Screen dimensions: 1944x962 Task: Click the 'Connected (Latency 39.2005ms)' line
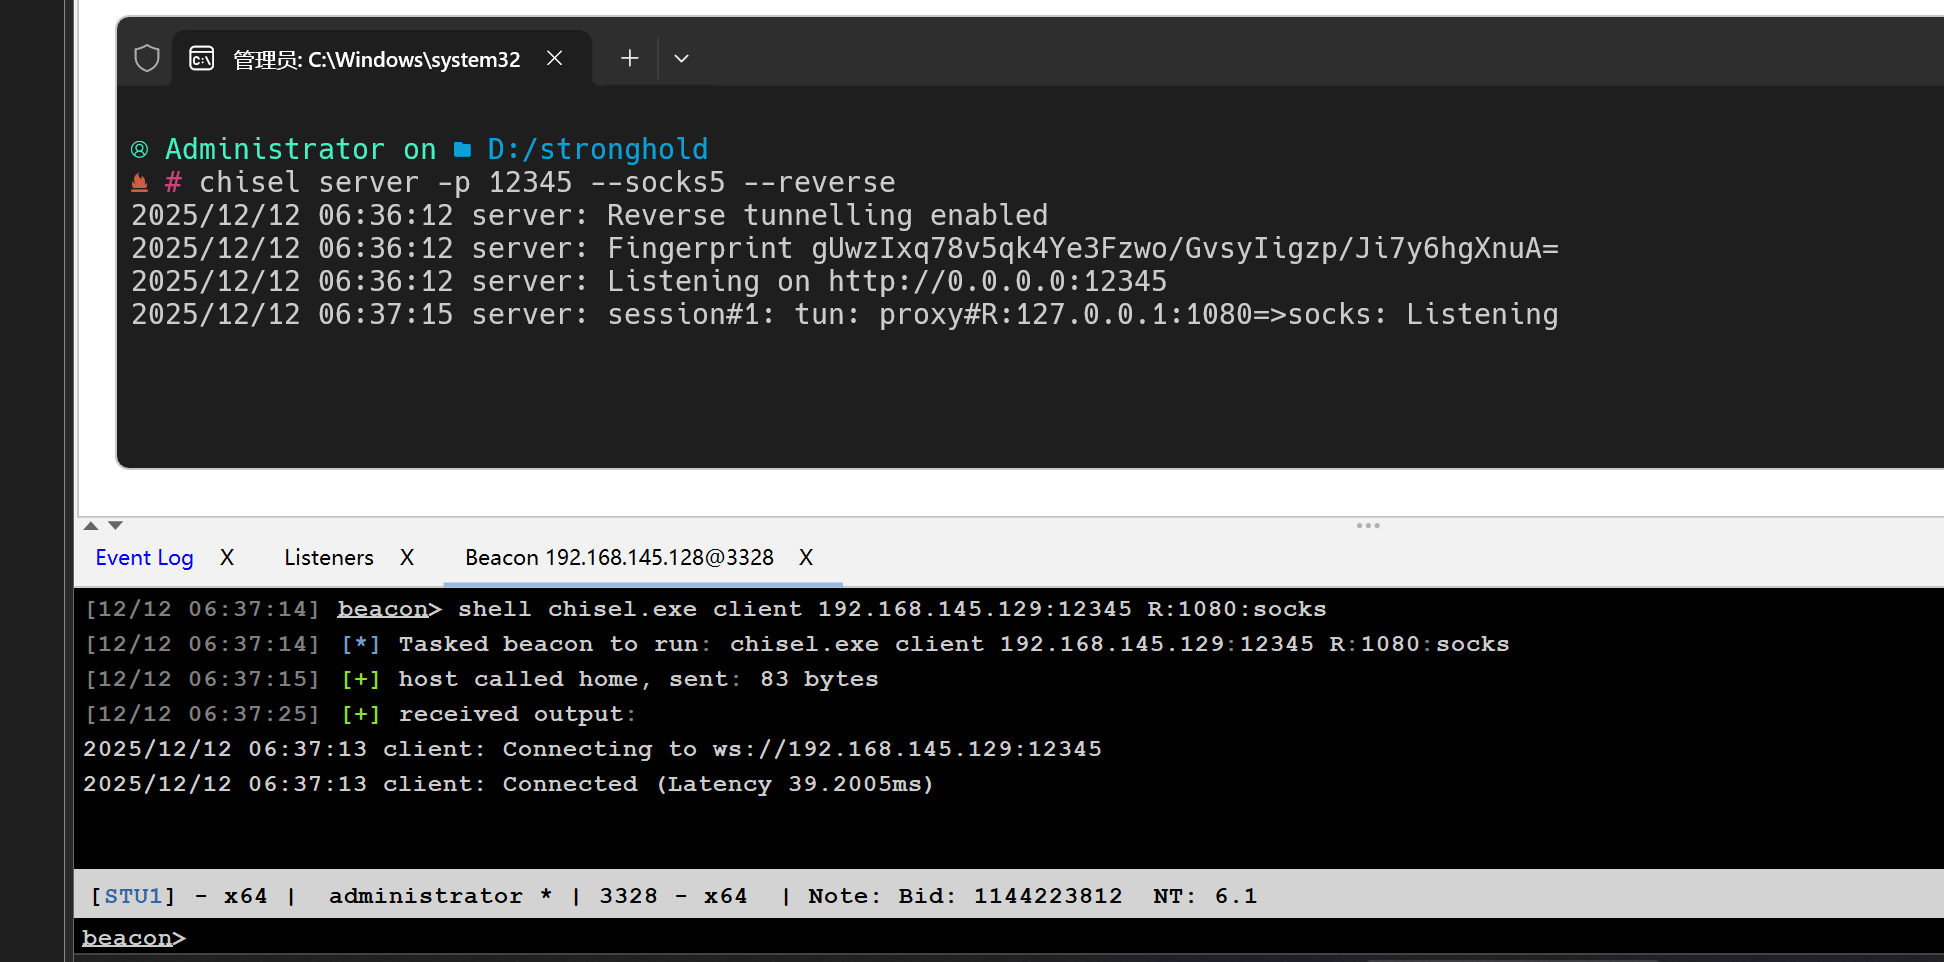click(x=508, y=784)
